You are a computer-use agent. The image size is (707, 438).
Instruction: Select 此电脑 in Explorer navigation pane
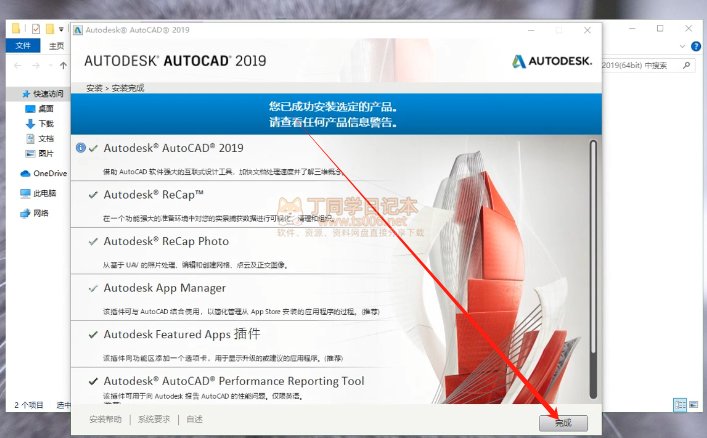(x=39, y=193)
